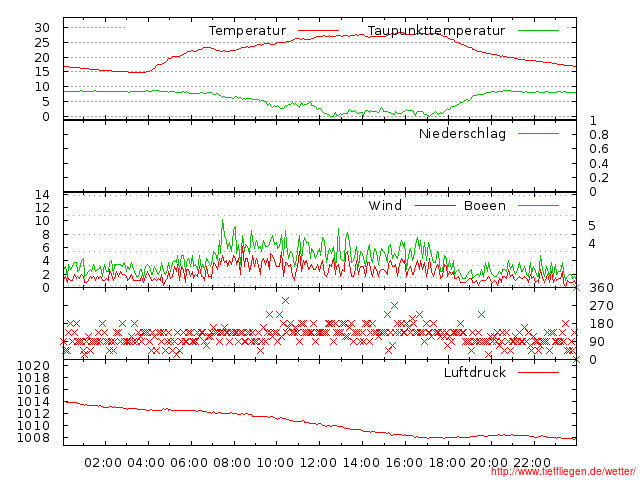Click the green Niederschlag legend line
This screenshot has width=640, height=480.
click(538, 133)
